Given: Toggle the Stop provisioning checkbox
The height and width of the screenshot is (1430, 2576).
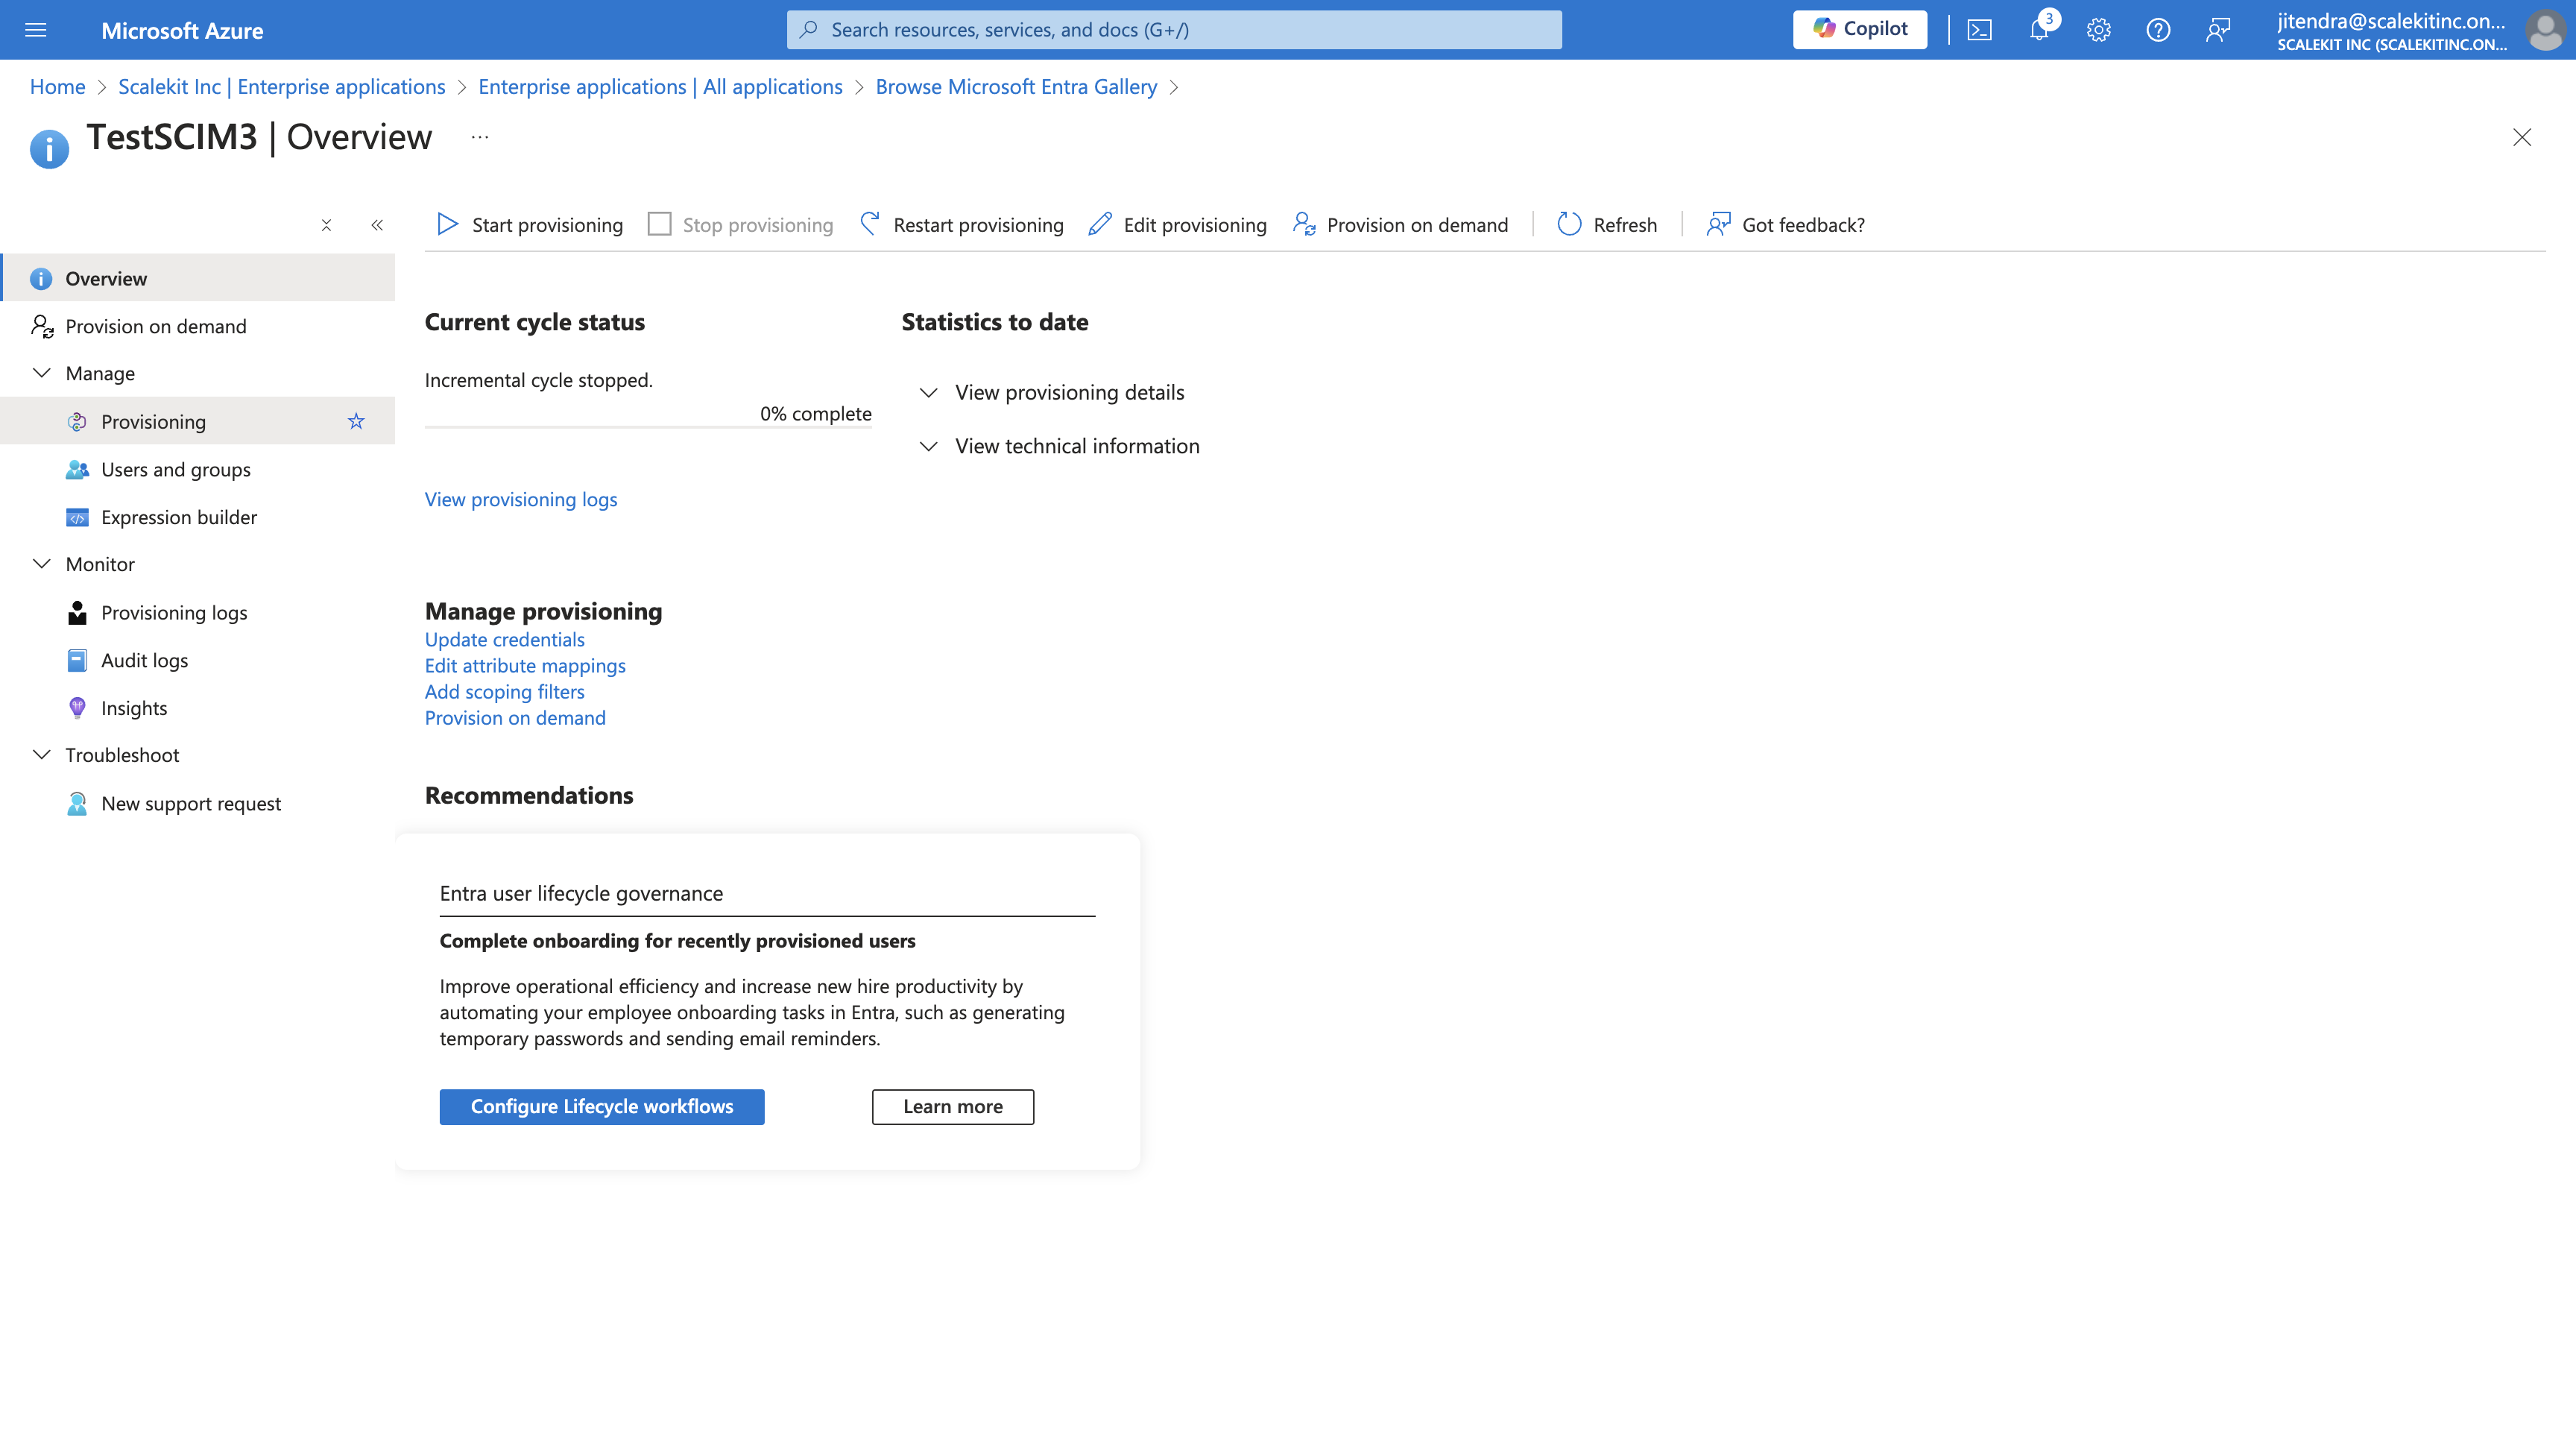Looking at the screenshot, I should pyautogui.click(x=659, y=224).
